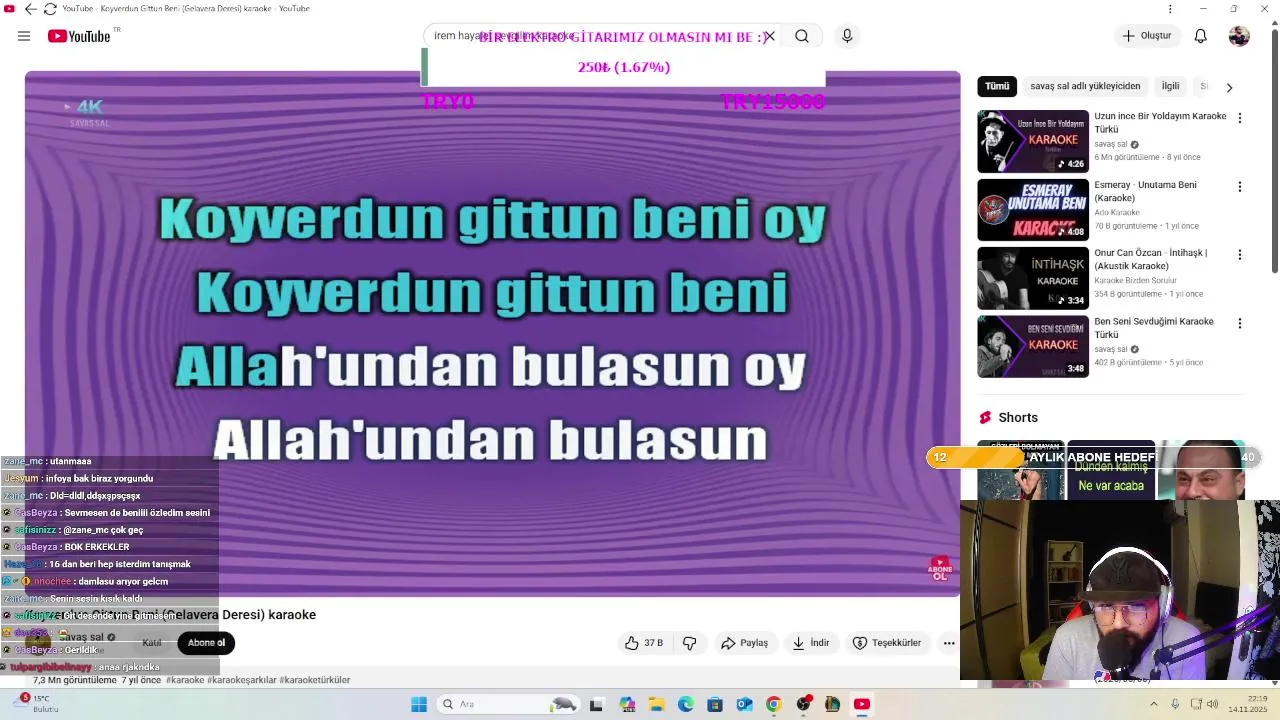Go to the YouTube home logo

[79, 36]
